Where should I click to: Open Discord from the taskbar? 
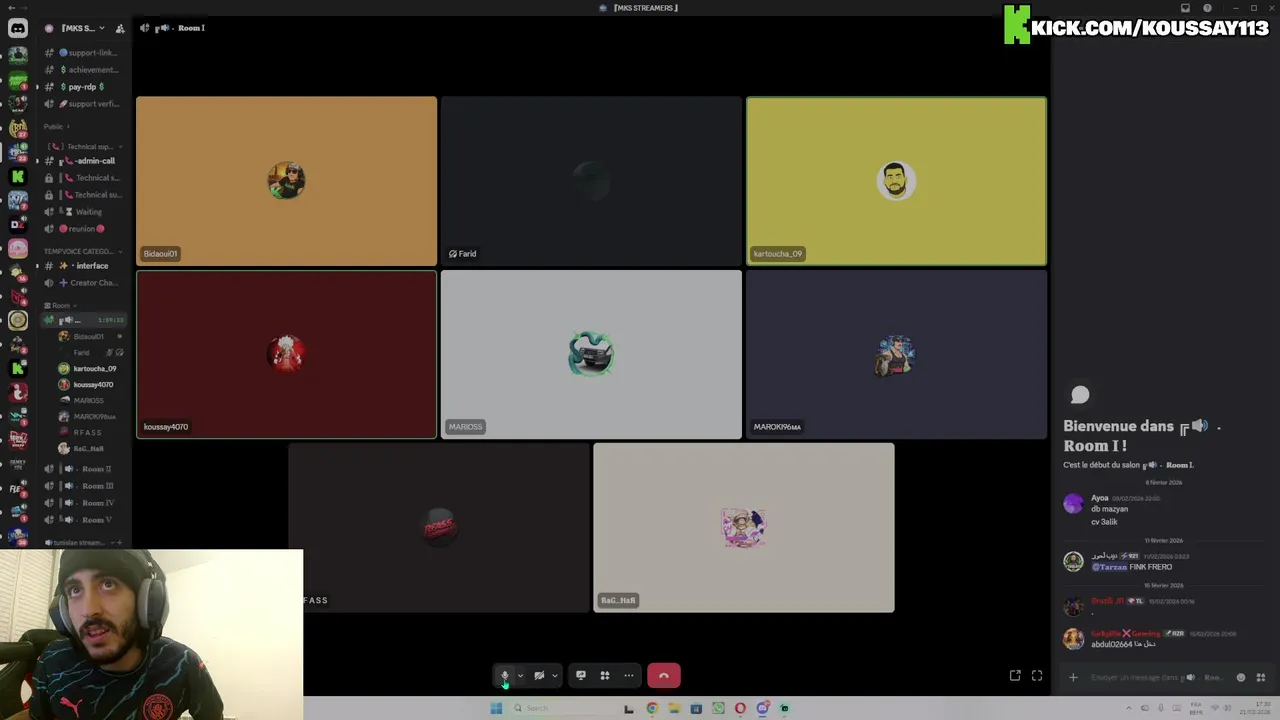tap(762, 708)
